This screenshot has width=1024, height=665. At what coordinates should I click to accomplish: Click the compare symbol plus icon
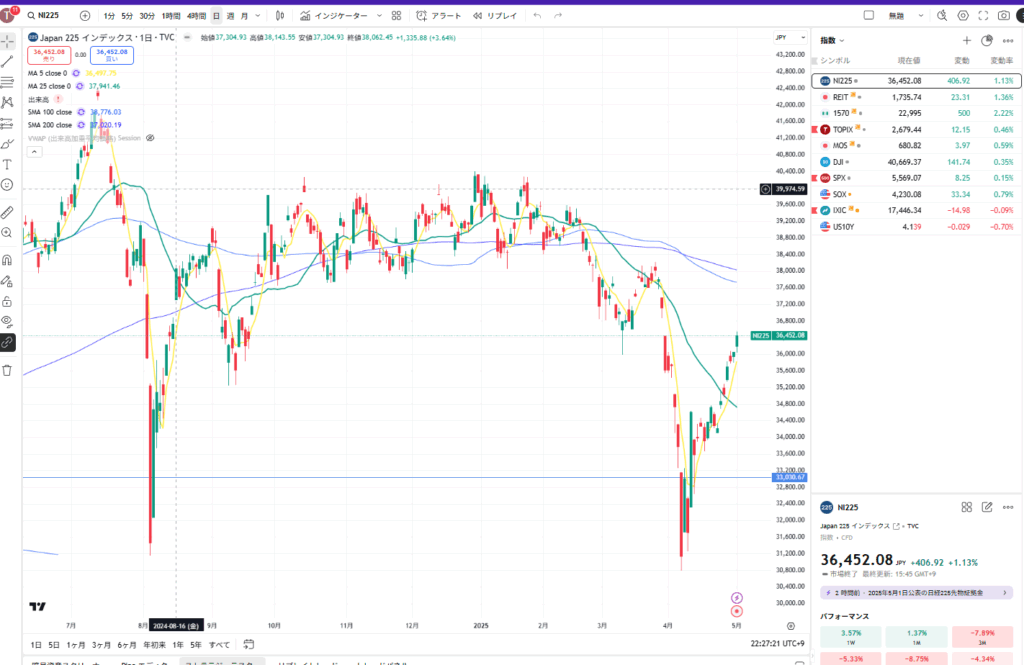tap(85, 15)
